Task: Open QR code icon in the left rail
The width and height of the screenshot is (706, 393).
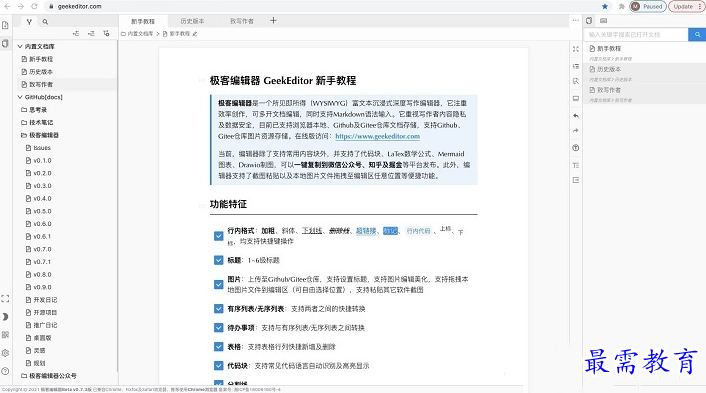Action: coord(5,335)
